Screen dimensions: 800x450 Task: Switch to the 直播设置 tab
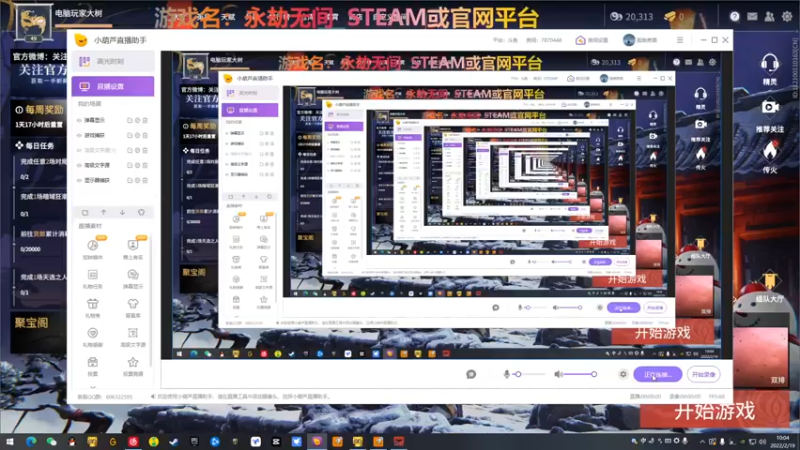(113, 86)
